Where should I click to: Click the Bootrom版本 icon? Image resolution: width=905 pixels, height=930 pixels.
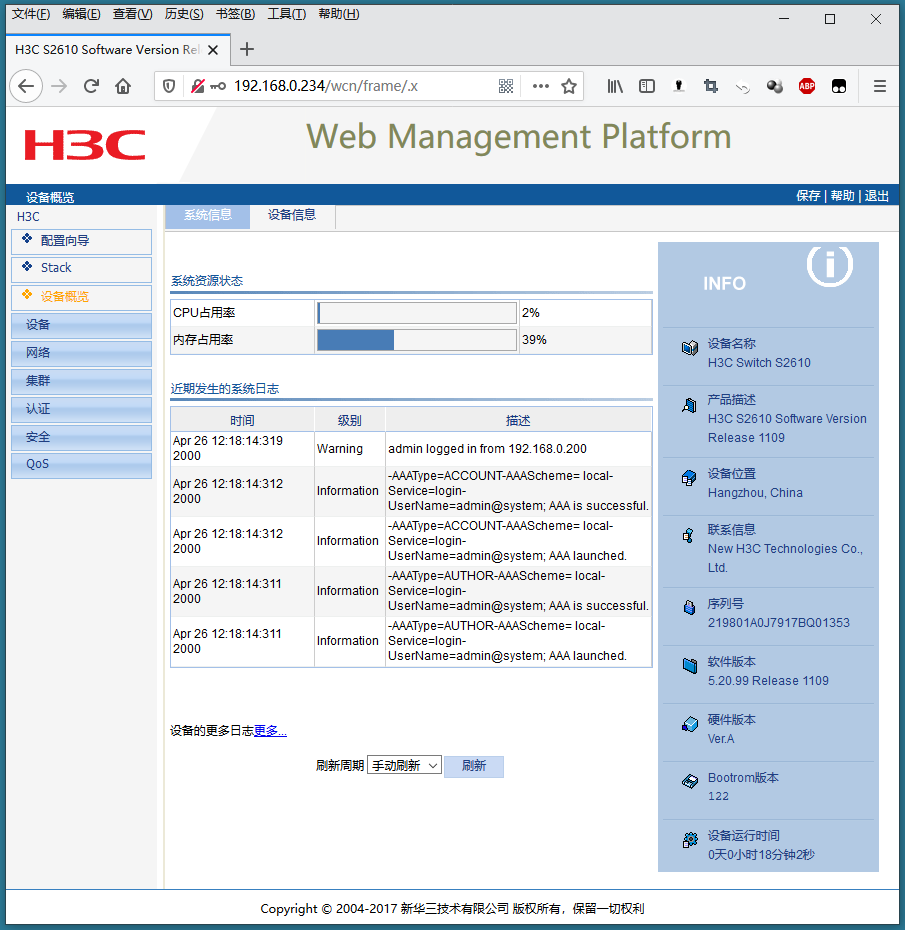pos(690,778)
